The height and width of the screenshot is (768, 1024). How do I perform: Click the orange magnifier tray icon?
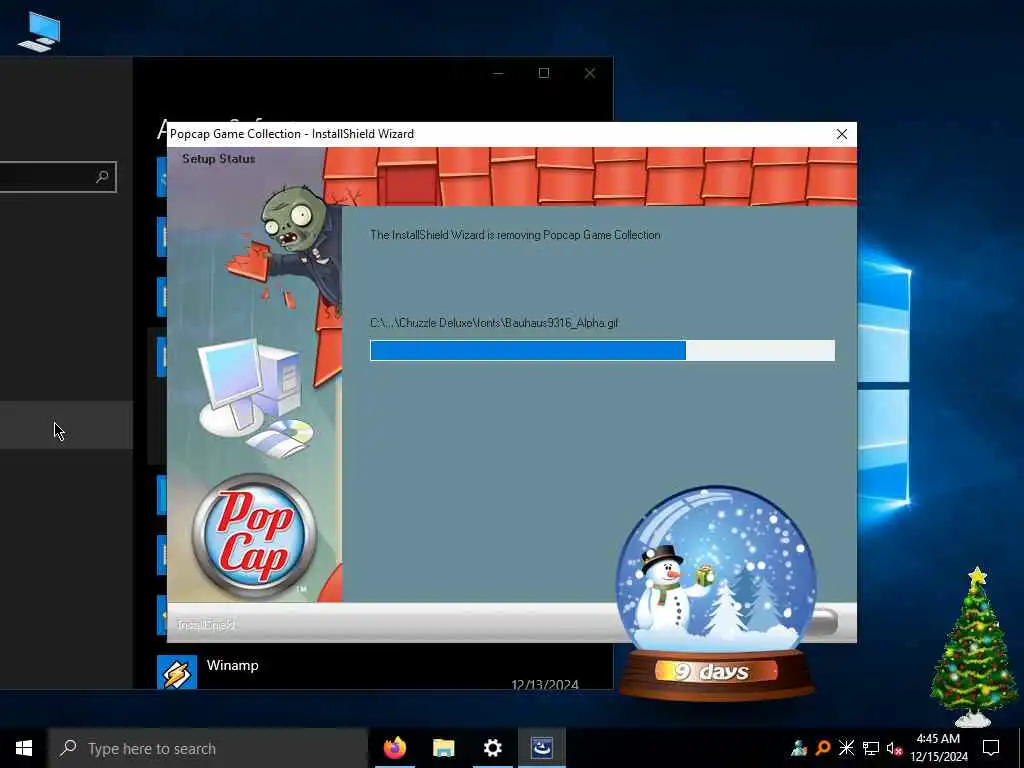823,748
